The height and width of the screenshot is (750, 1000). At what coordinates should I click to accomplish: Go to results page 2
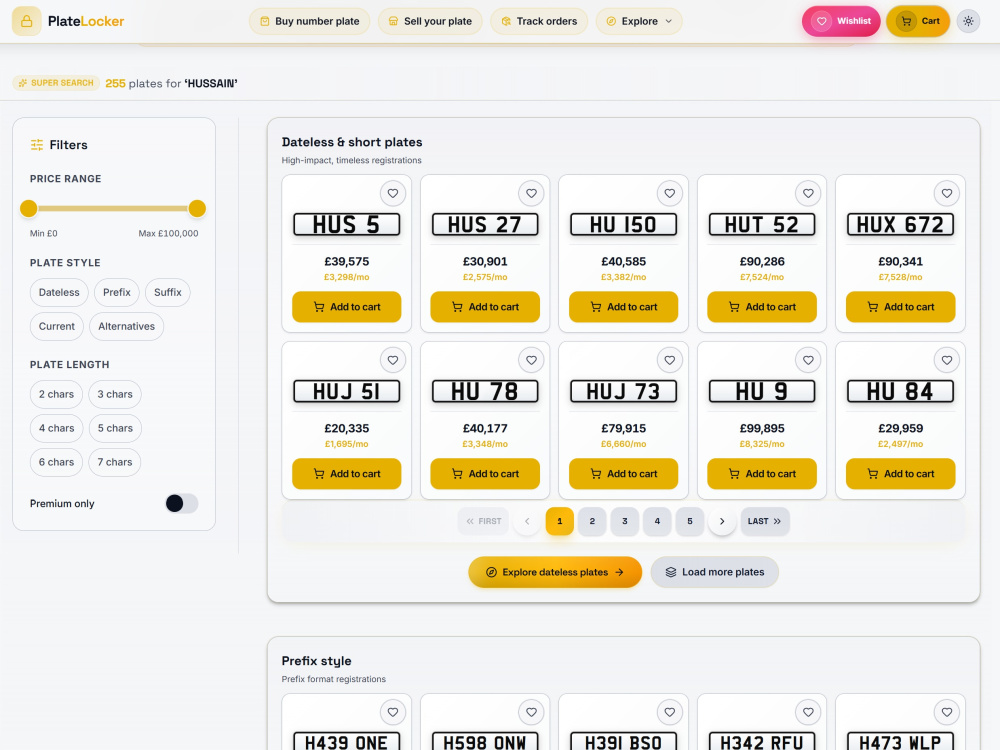coord(592,521)
